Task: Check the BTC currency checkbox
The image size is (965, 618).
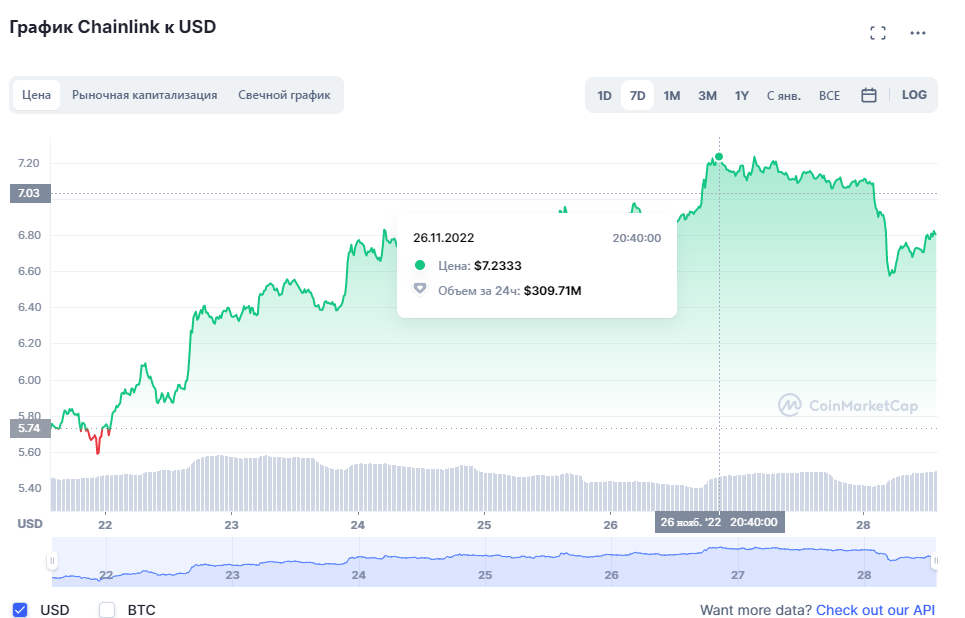Action: pos(107,609)
